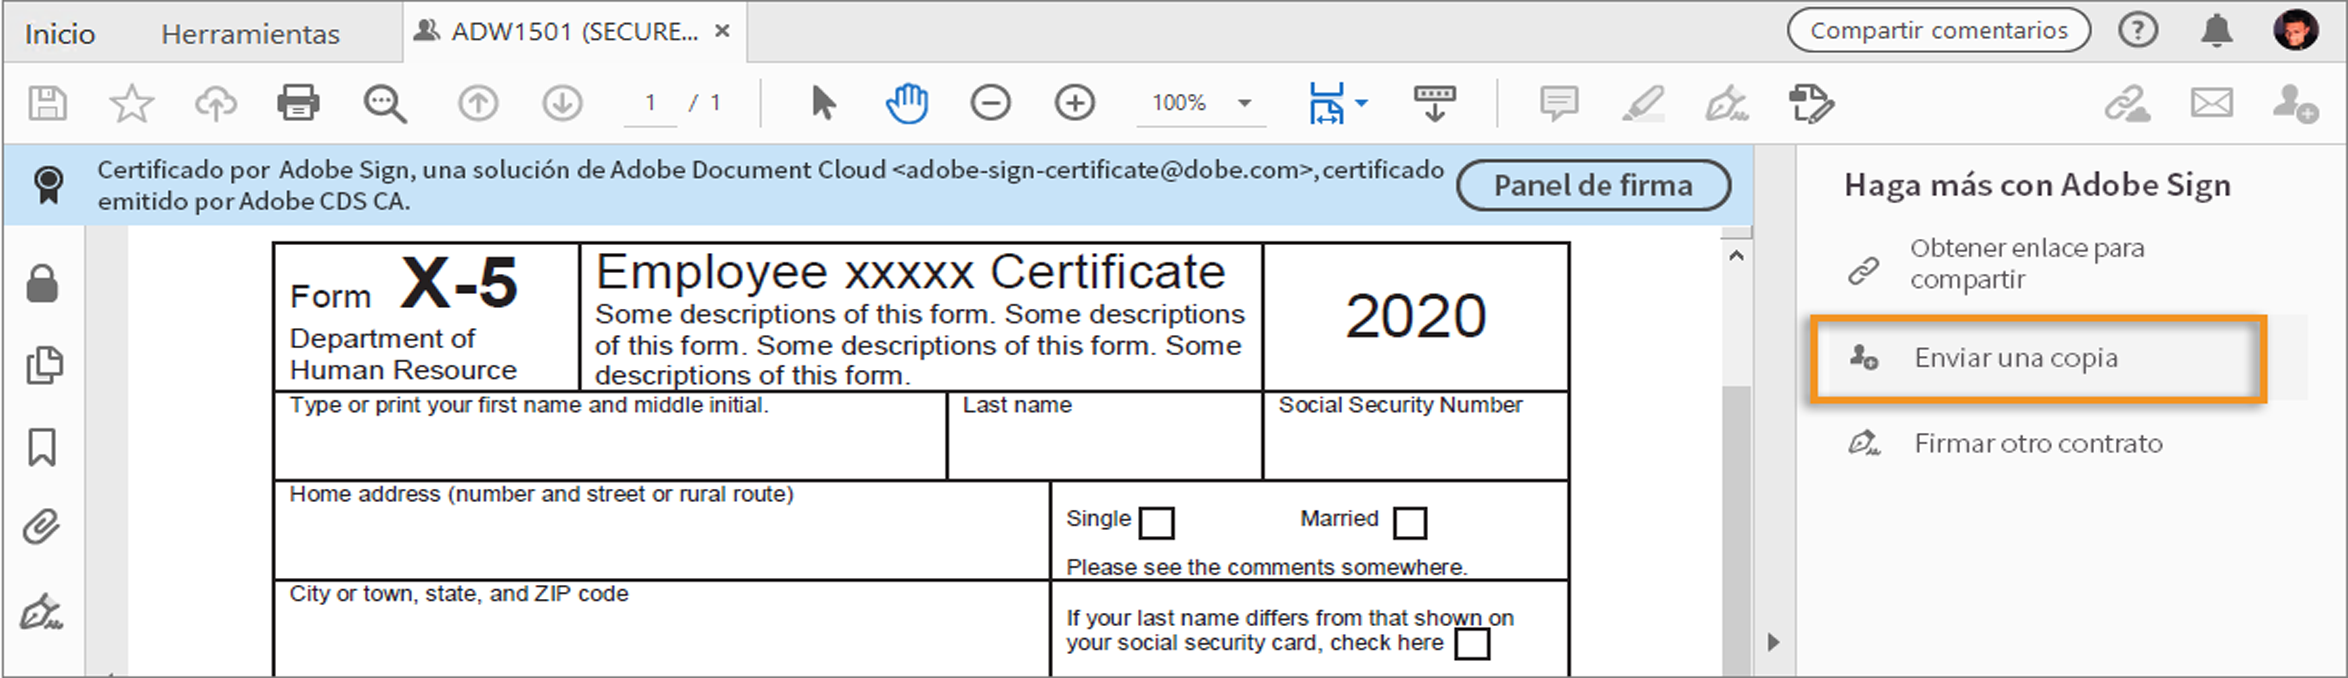Click the bookmark icon in sidebar
This screenshot has height=678, width=2348.
(42, 447)
